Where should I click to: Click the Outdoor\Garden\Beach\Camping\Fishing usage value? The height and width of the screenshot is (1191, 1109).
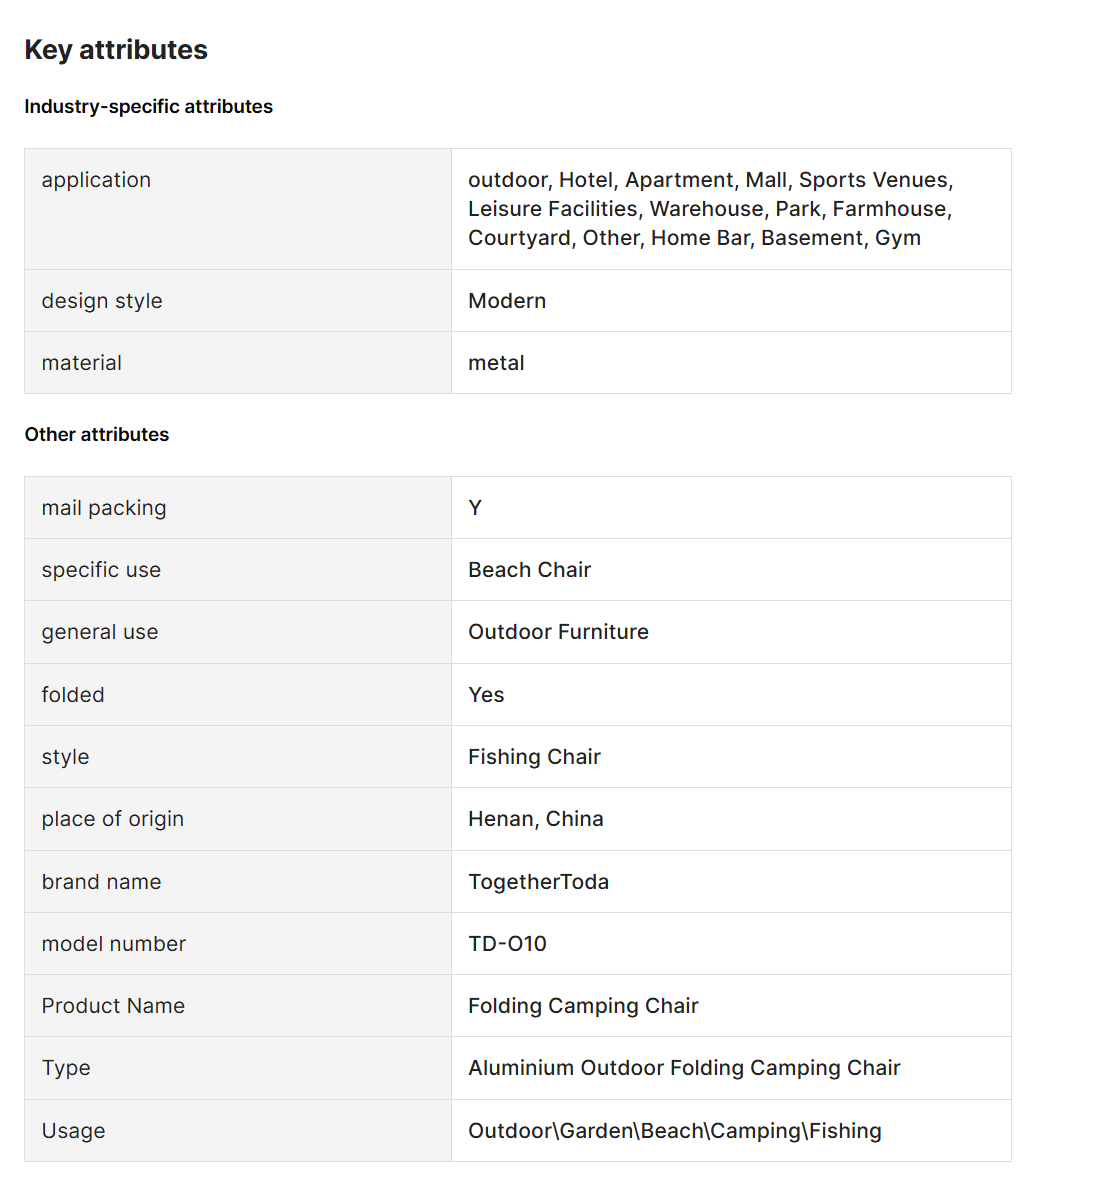pos(674,1131)
